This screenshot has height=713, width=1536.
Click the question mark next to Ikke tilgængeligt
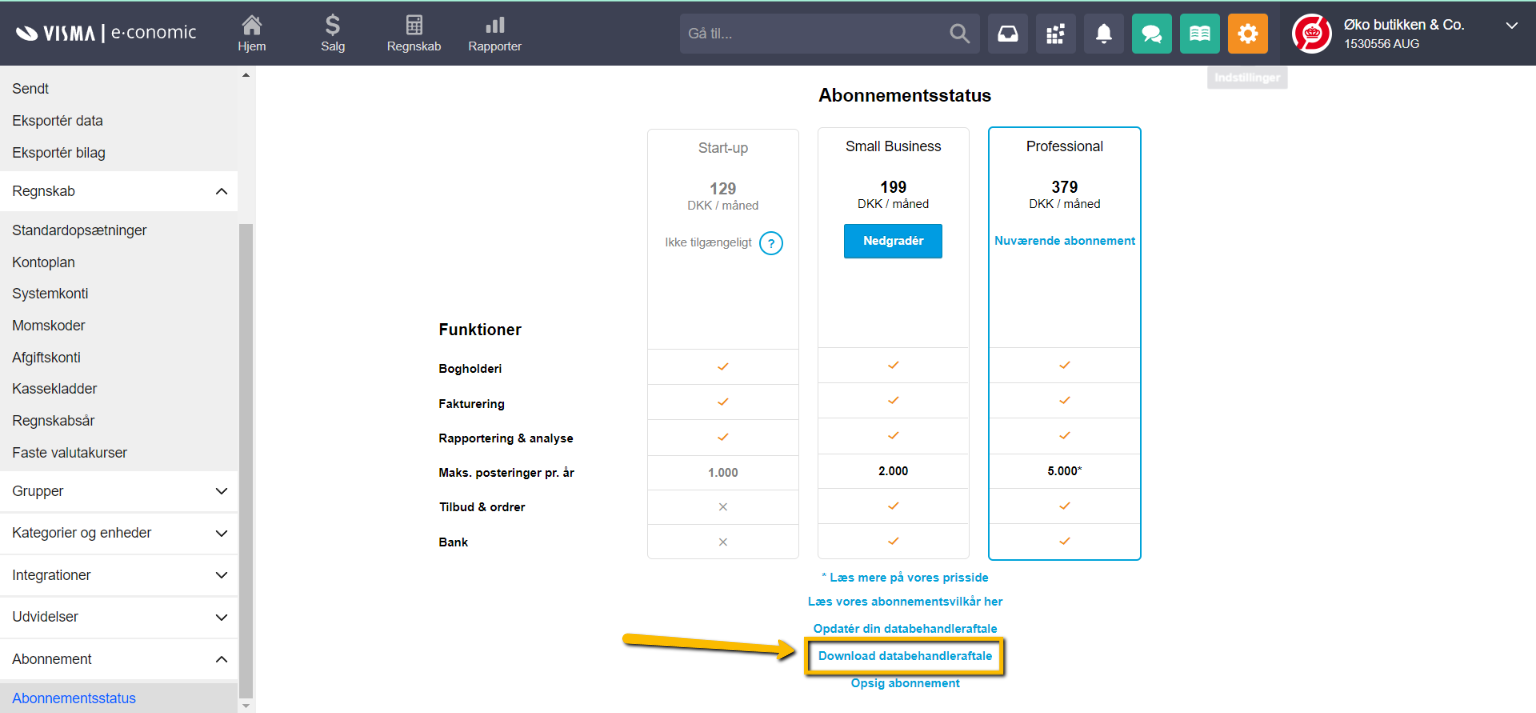point(770,243)
